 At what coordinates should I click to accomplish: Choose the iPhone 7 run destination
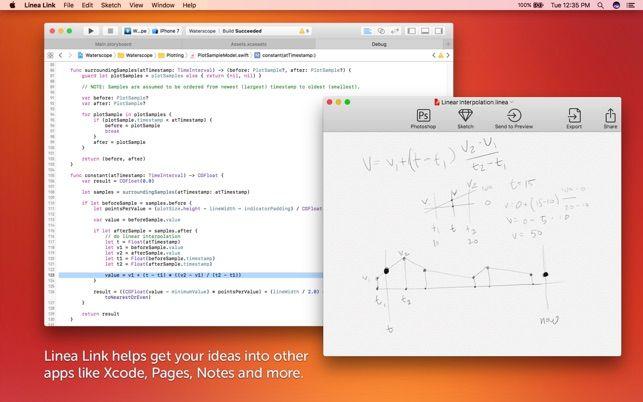(x=166, y=31)
